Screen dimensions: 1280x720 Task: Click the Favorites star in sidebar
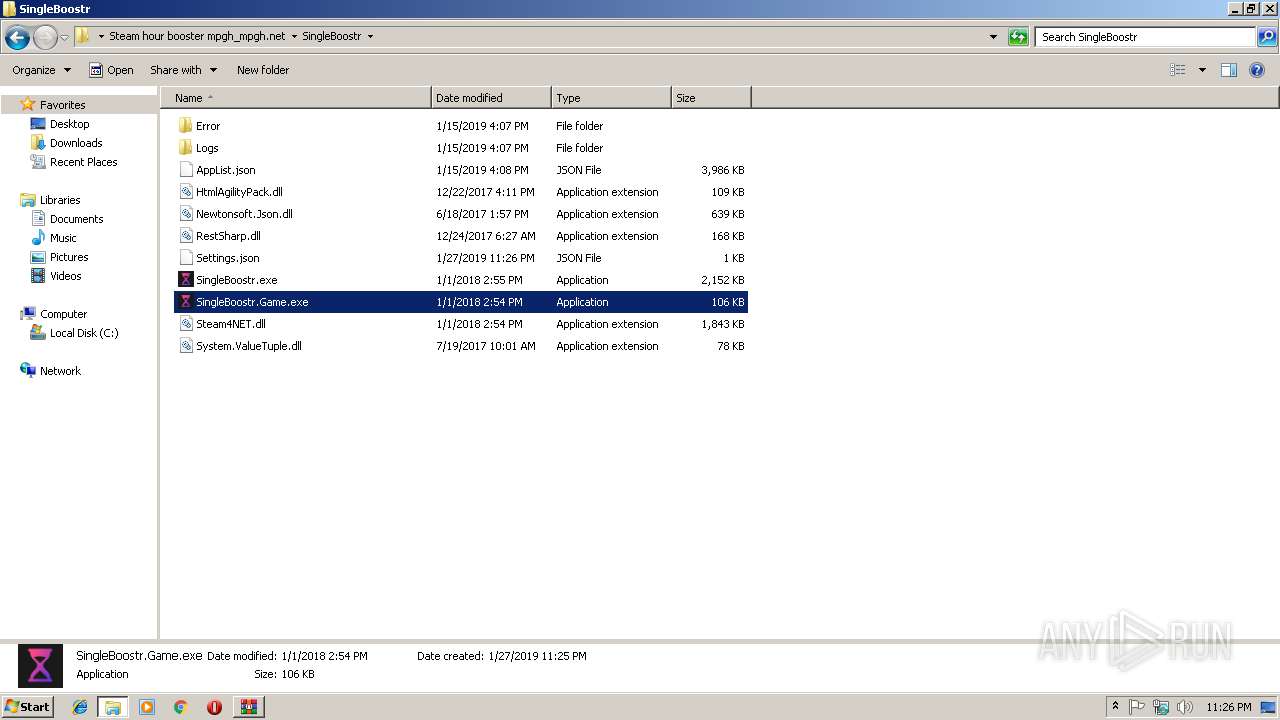click(x=28, y=104)
